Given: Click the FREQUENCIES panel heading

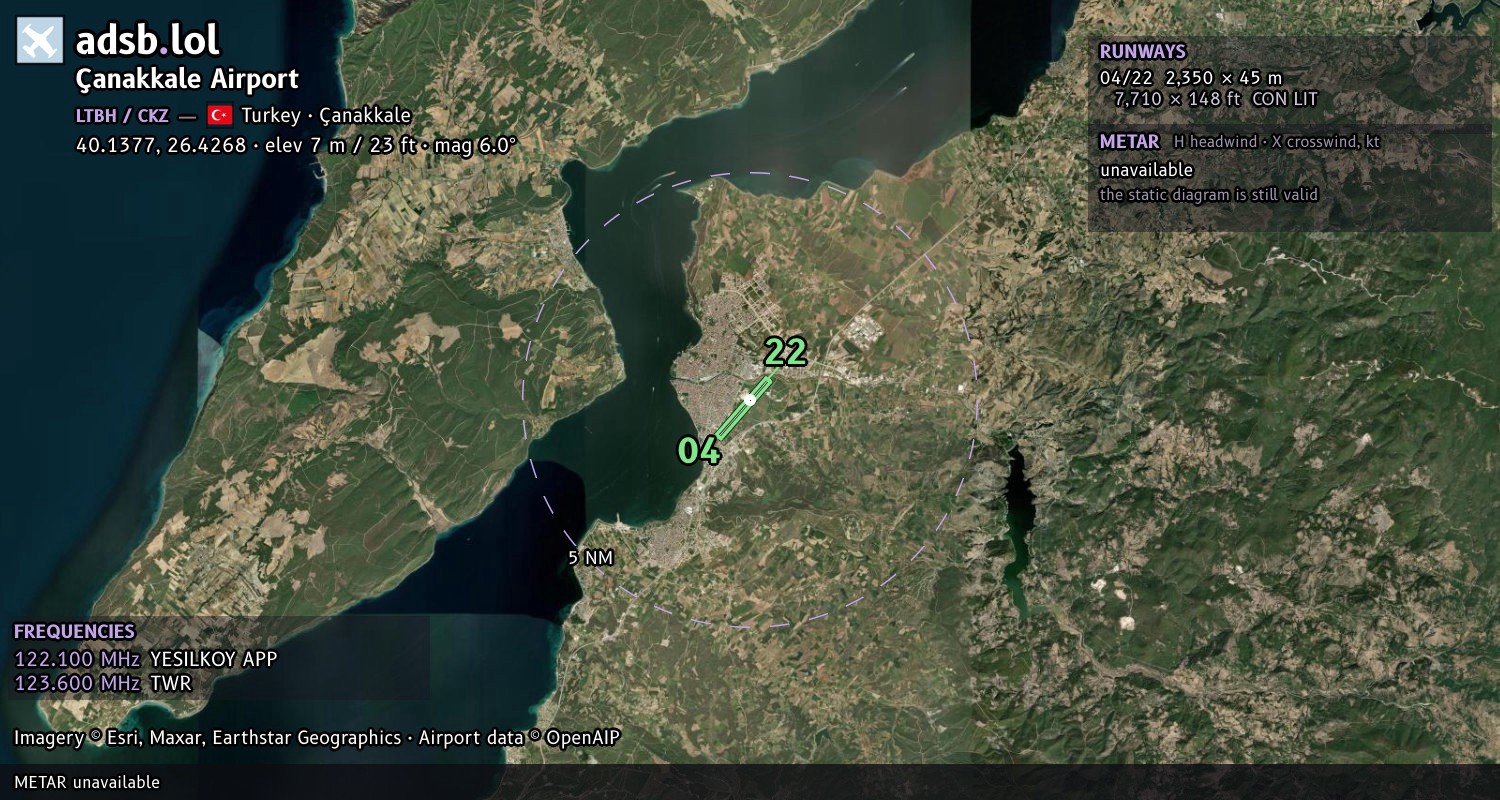Looking at the screenshot, I should [x=74, y=632].
